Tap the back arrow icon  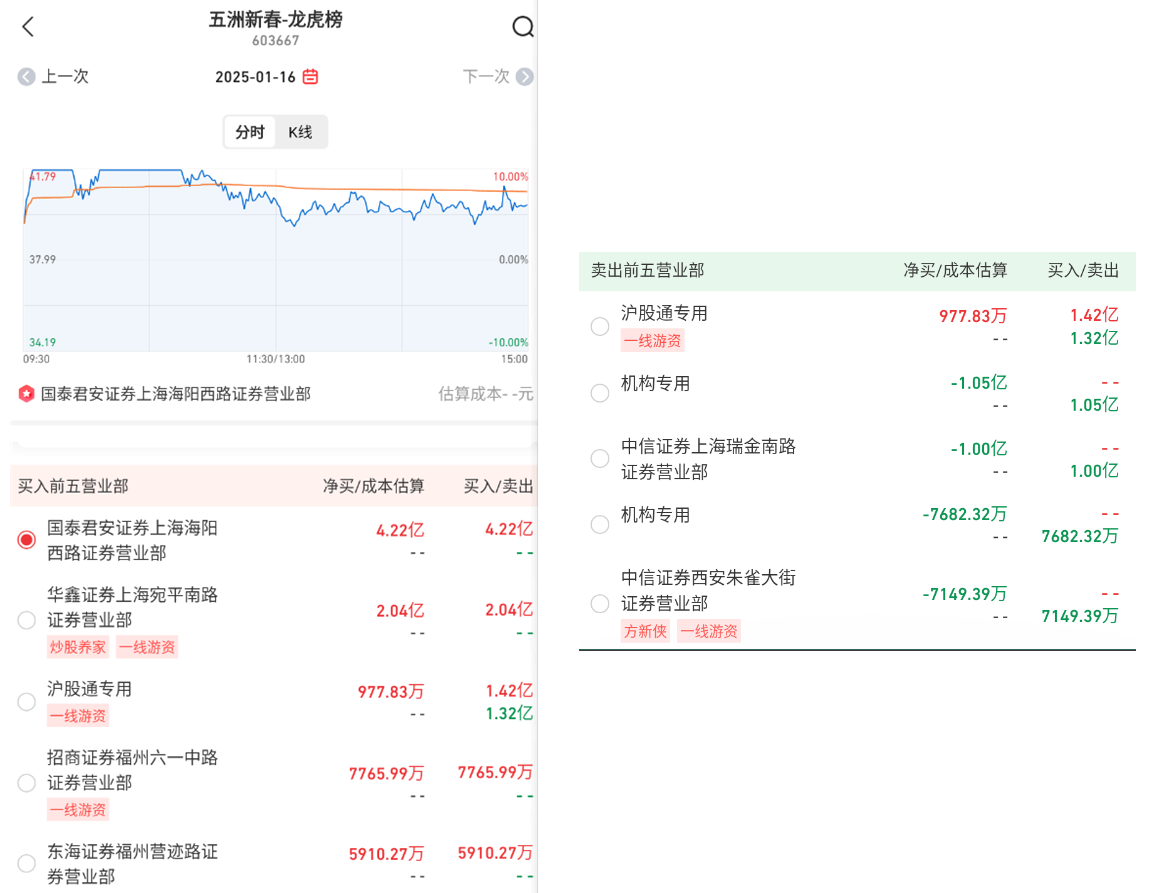tap(28, 27)
